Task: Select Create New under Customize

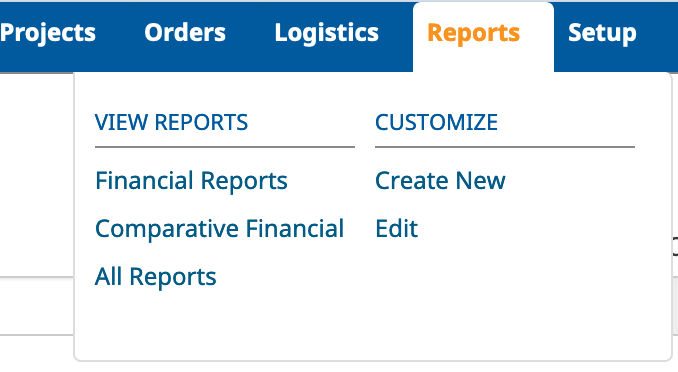Action: point(440,180)
